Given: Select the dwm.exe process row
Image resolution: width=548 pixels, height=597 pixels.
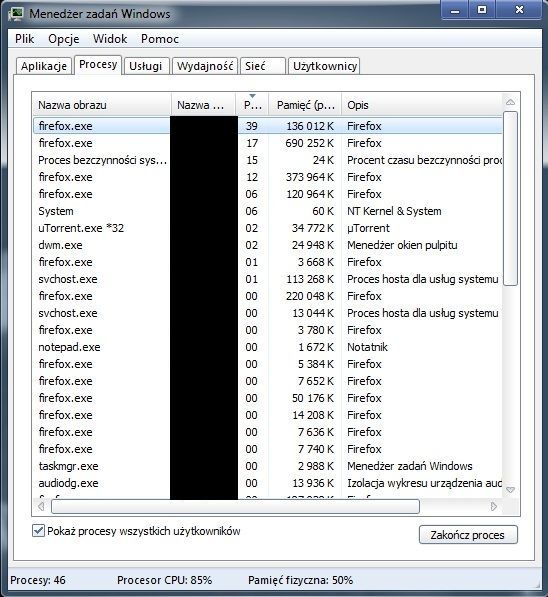Looking at the screenshot, I should (268, 245).
